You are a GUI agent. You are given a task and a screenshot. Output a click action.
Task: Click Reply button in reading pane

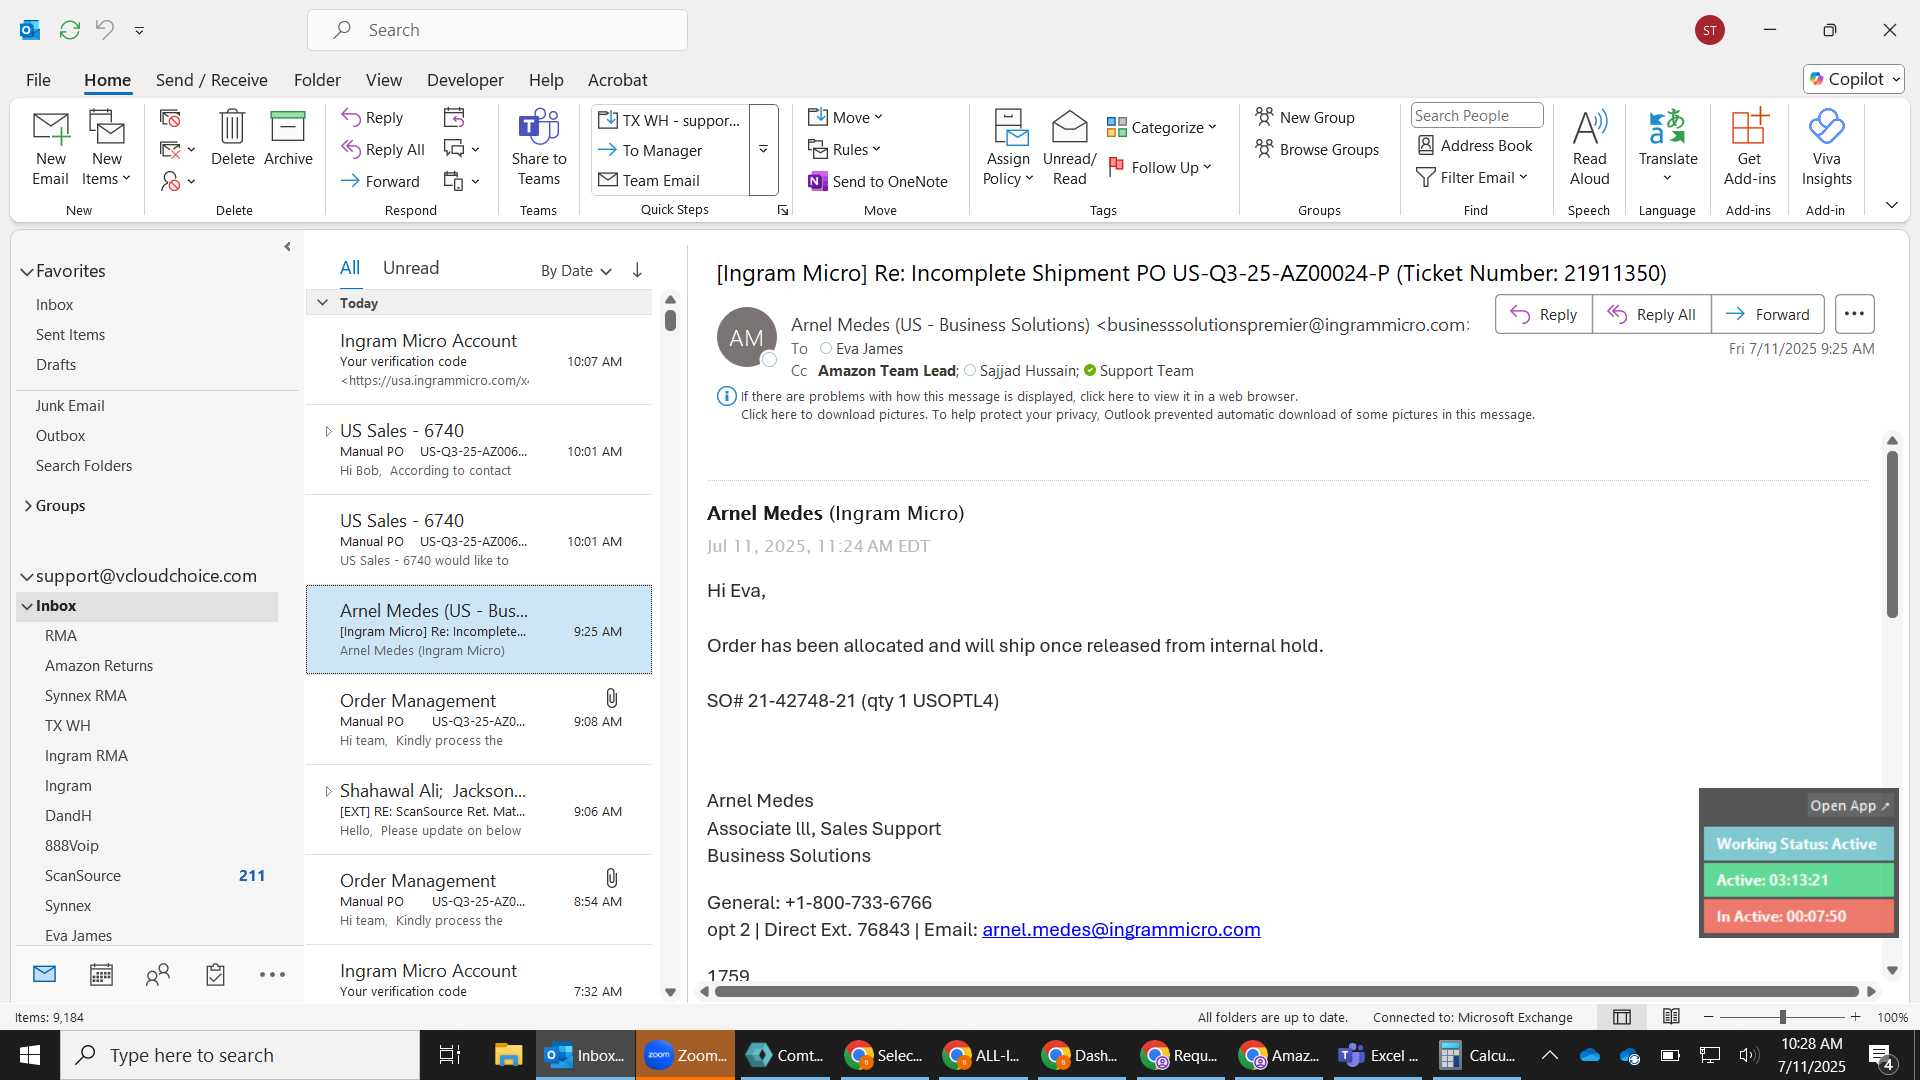1544,314
